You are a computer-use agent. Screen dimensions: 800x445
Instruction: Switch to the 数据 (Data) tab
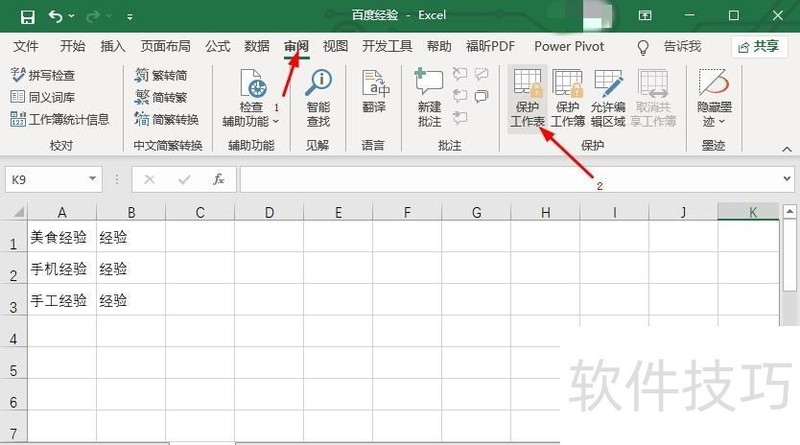click(x=257, y=46)
